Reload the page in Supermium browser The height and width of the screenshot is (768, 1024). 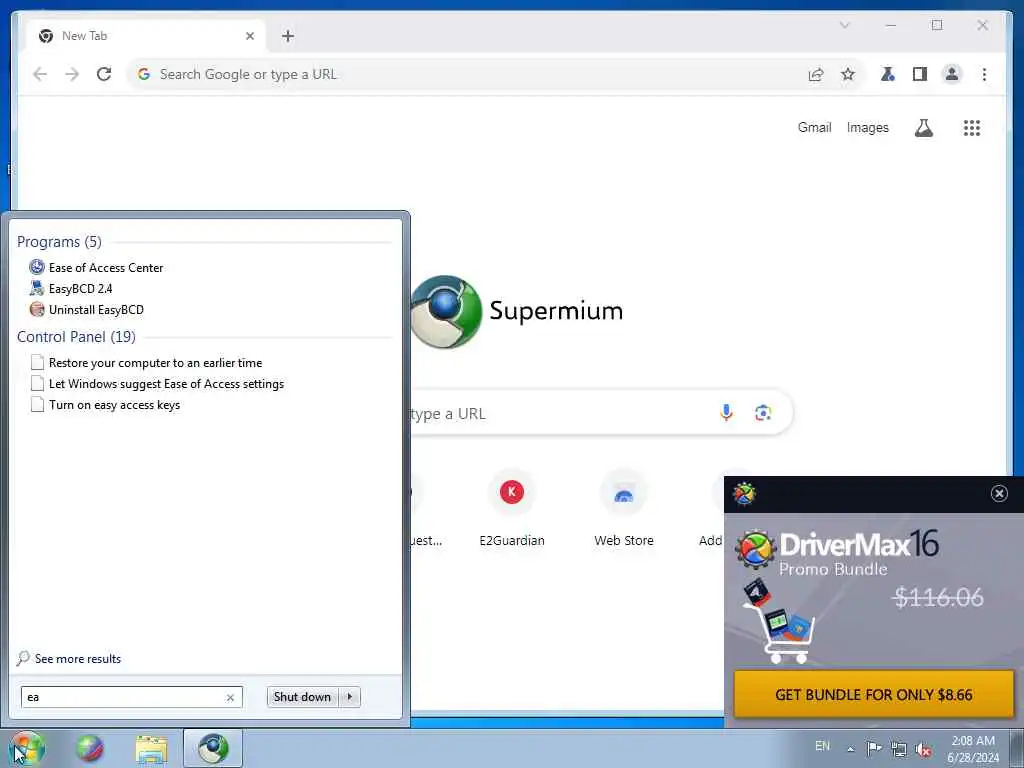104,74
